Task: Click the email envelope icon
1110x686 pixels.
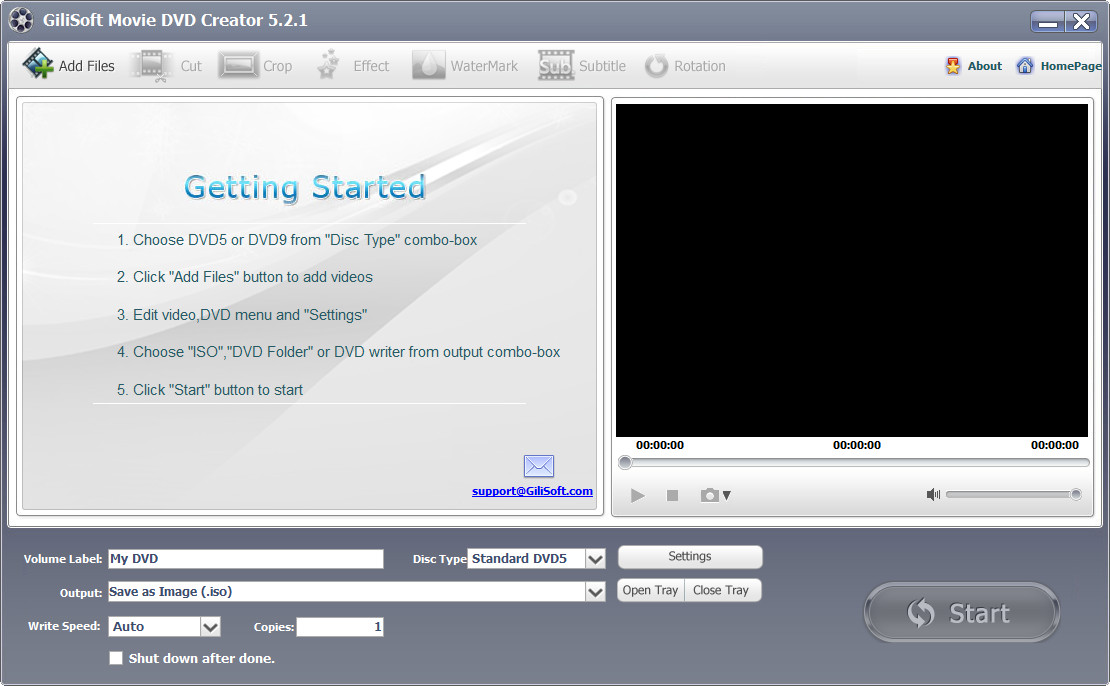Action: pos(539,466)
